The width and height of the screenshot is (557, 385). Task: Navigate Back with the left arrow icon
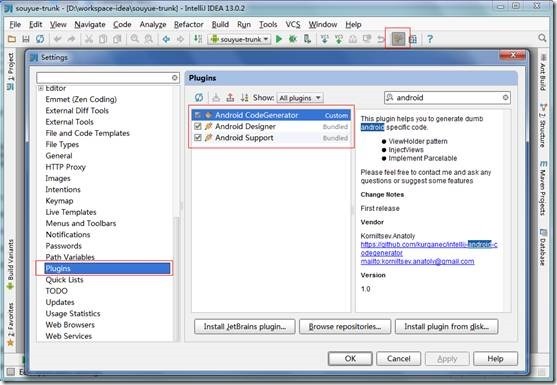[166, 39]
